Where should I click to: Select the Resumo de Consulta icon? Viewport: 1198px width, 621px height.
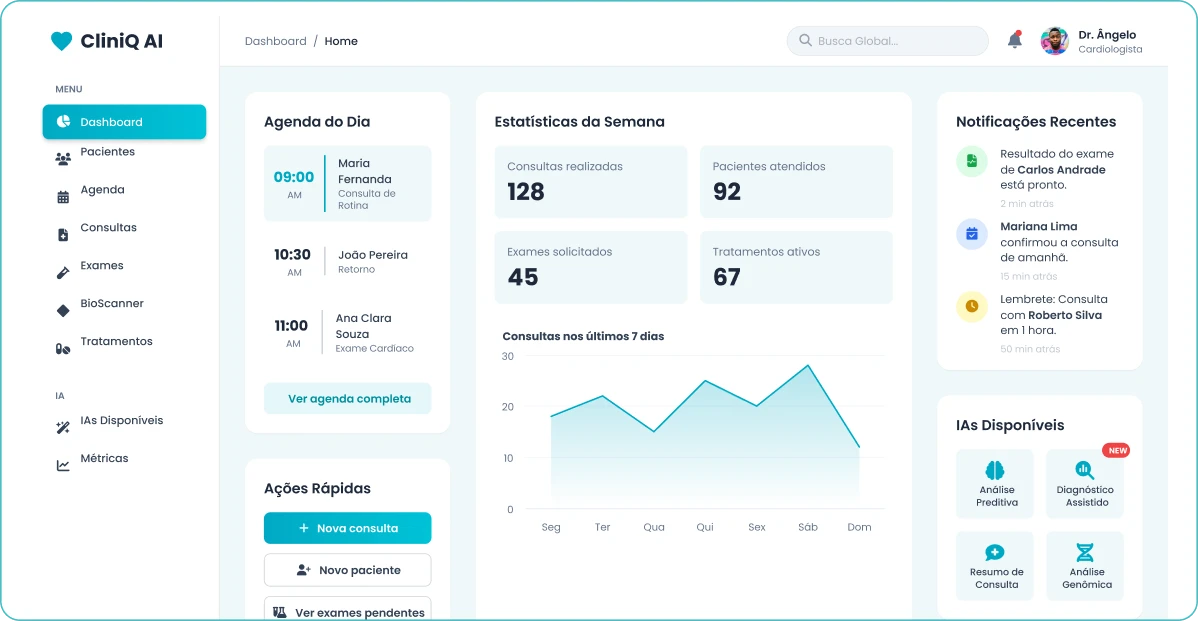pyautogui.click(x=995, y=553)
